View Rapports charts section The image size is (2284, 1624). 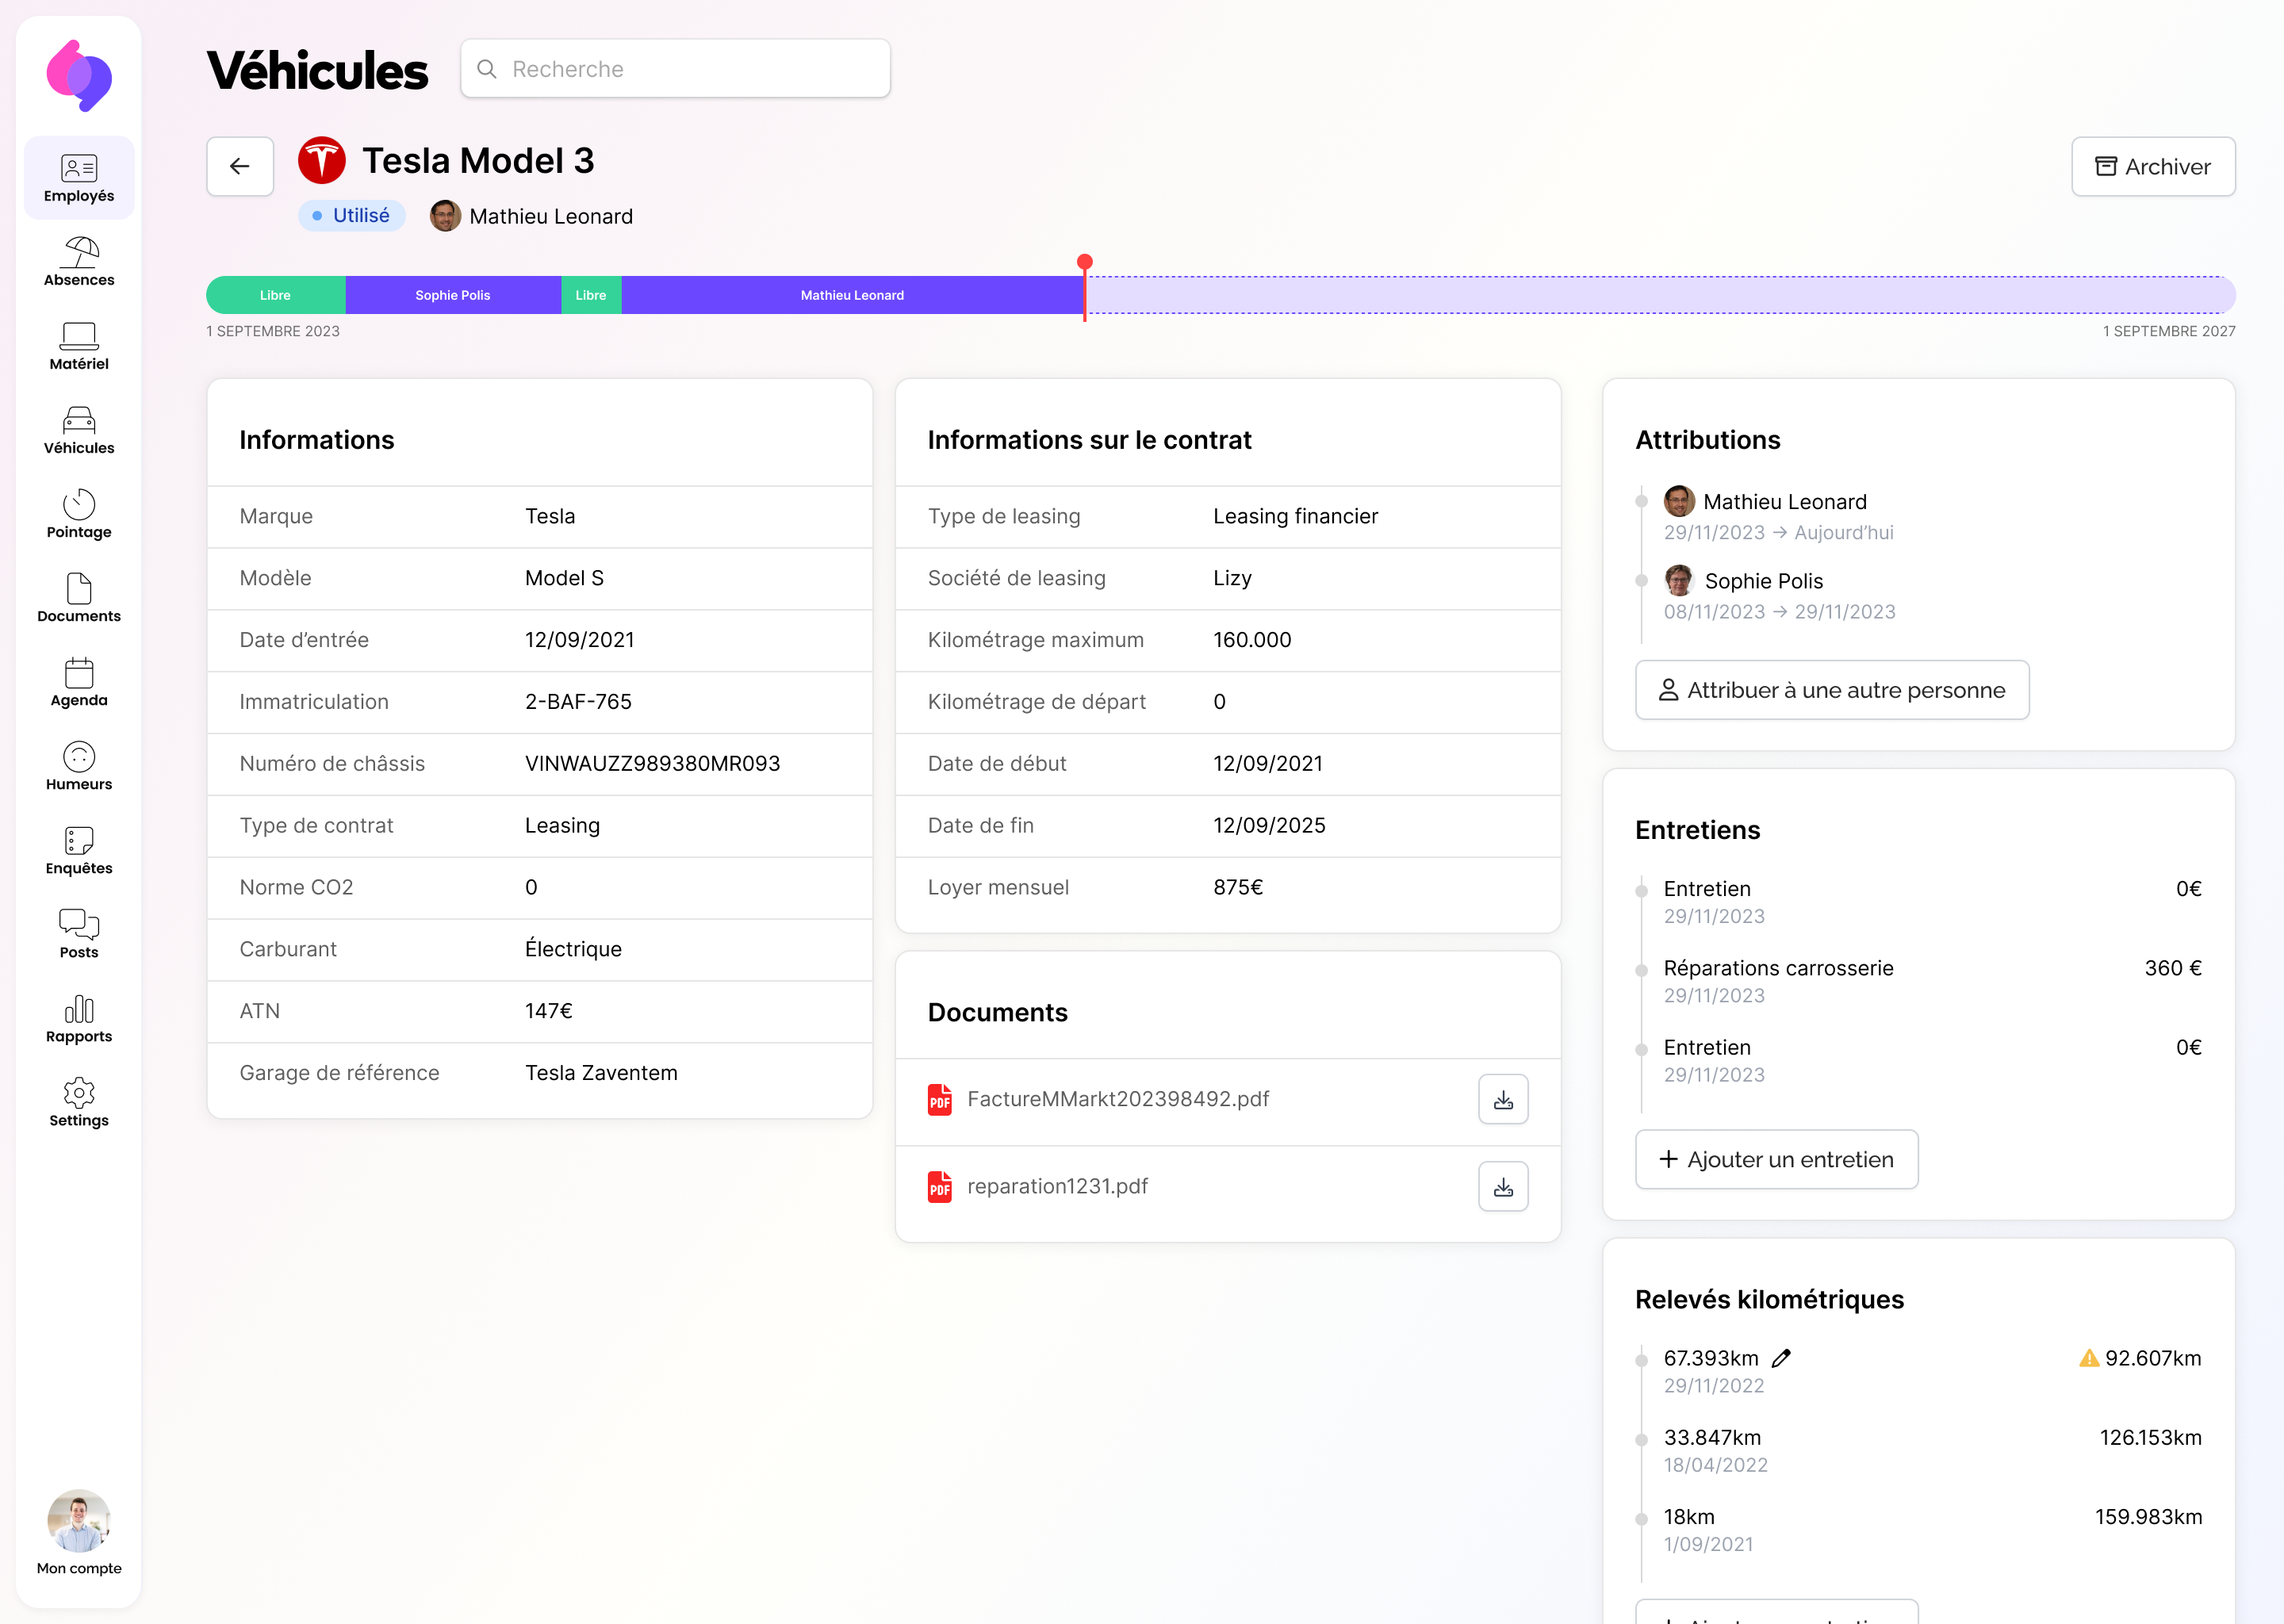click(x=79, y=1018)
